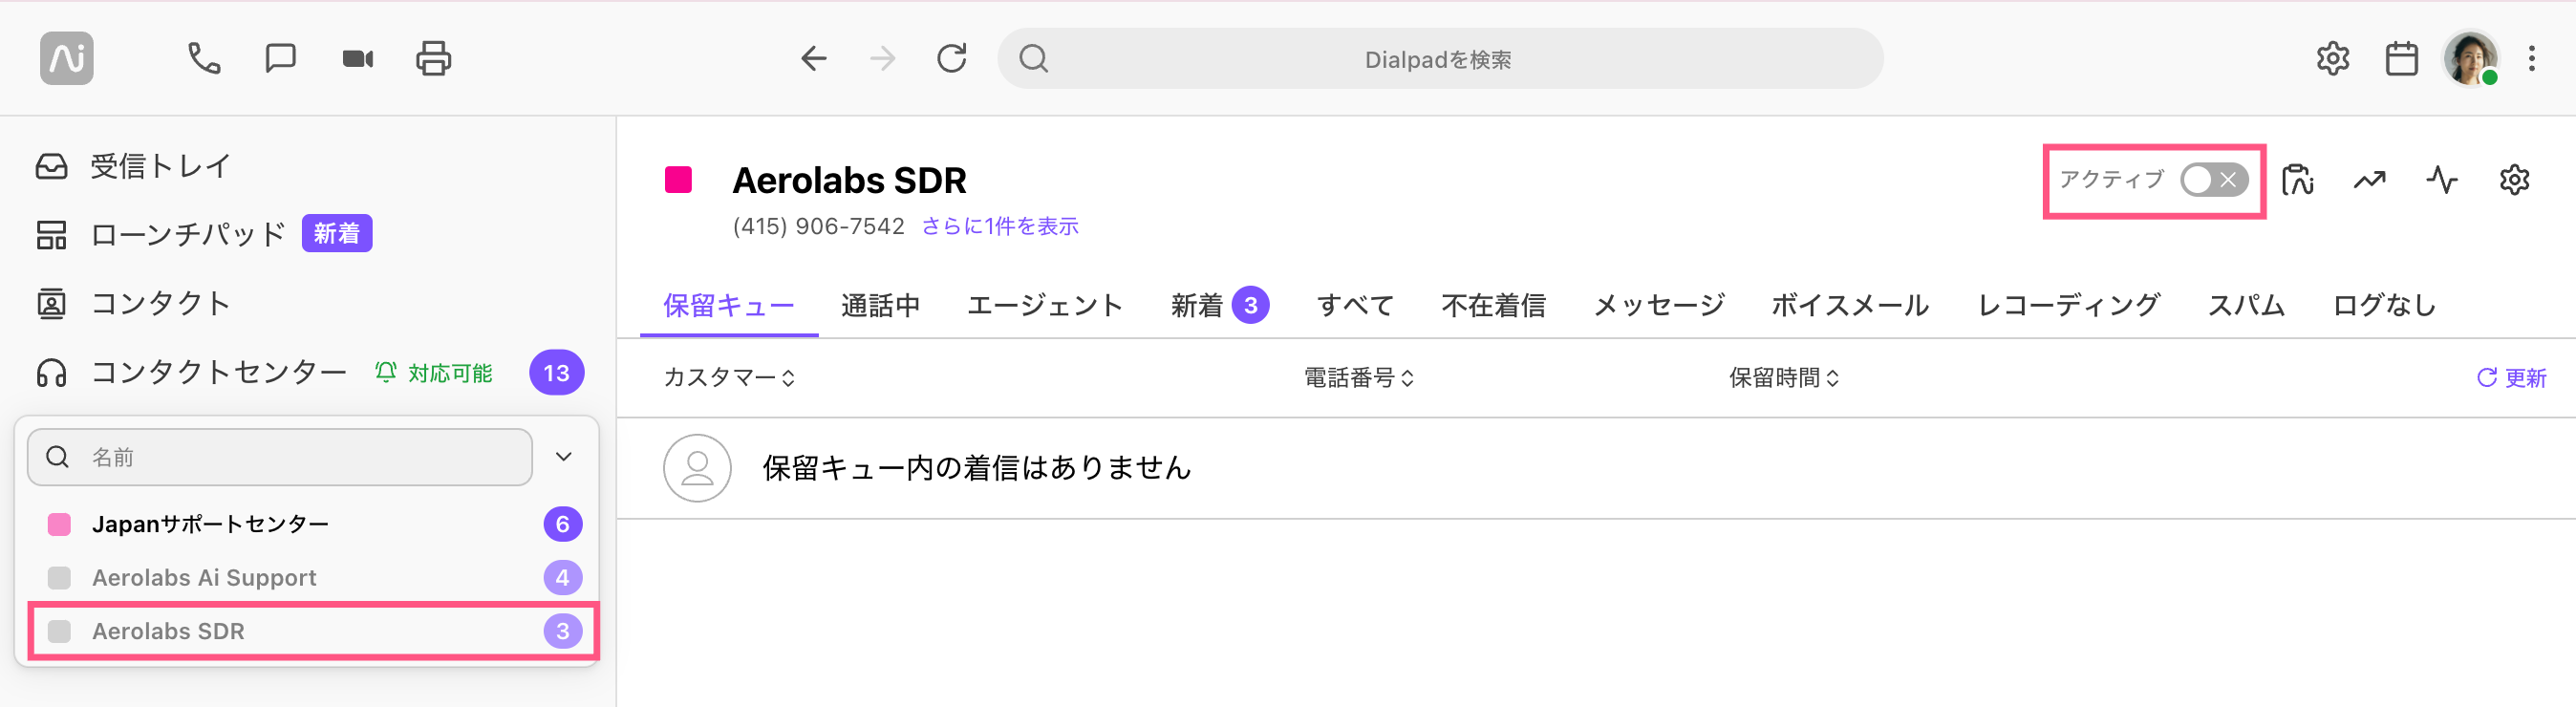Switch to the ボイスメール tab

(1850, 305)
